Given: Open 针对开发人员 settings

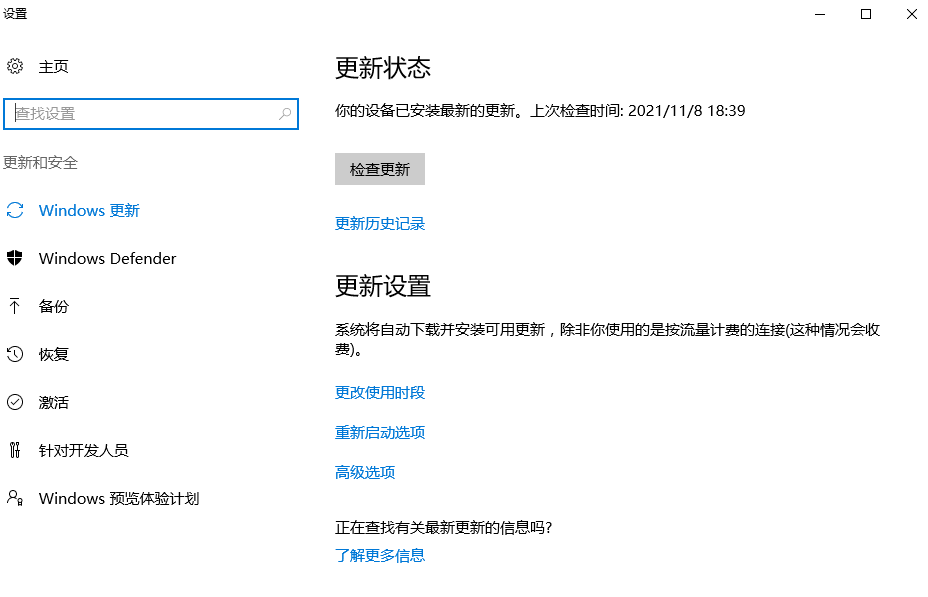Looking at the screenshot, I should 83,450.
